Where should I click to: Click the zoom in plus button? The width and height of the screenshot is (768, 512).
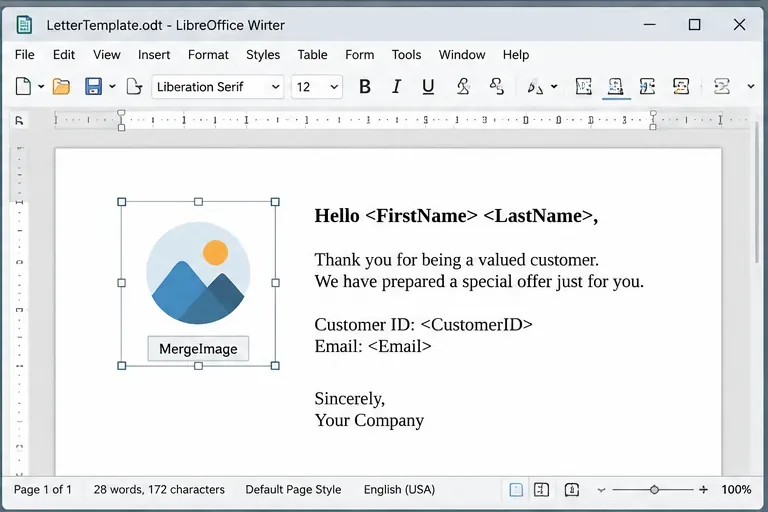[x=703, y=489]
